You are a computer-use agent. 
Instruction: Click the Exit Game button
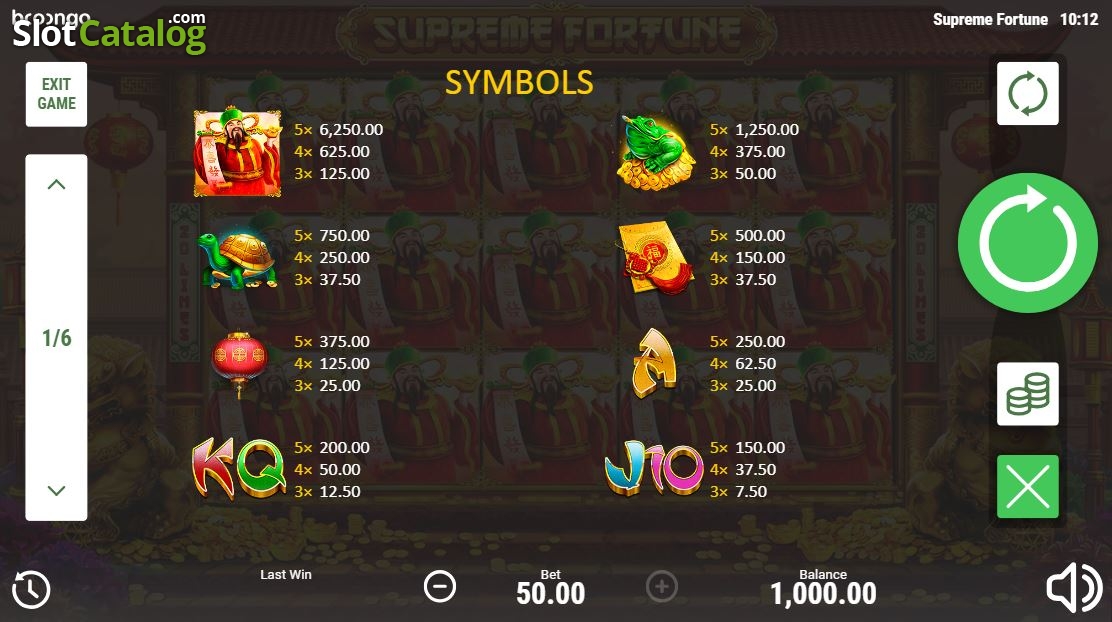pyautogui.click(x=57, y=94)
